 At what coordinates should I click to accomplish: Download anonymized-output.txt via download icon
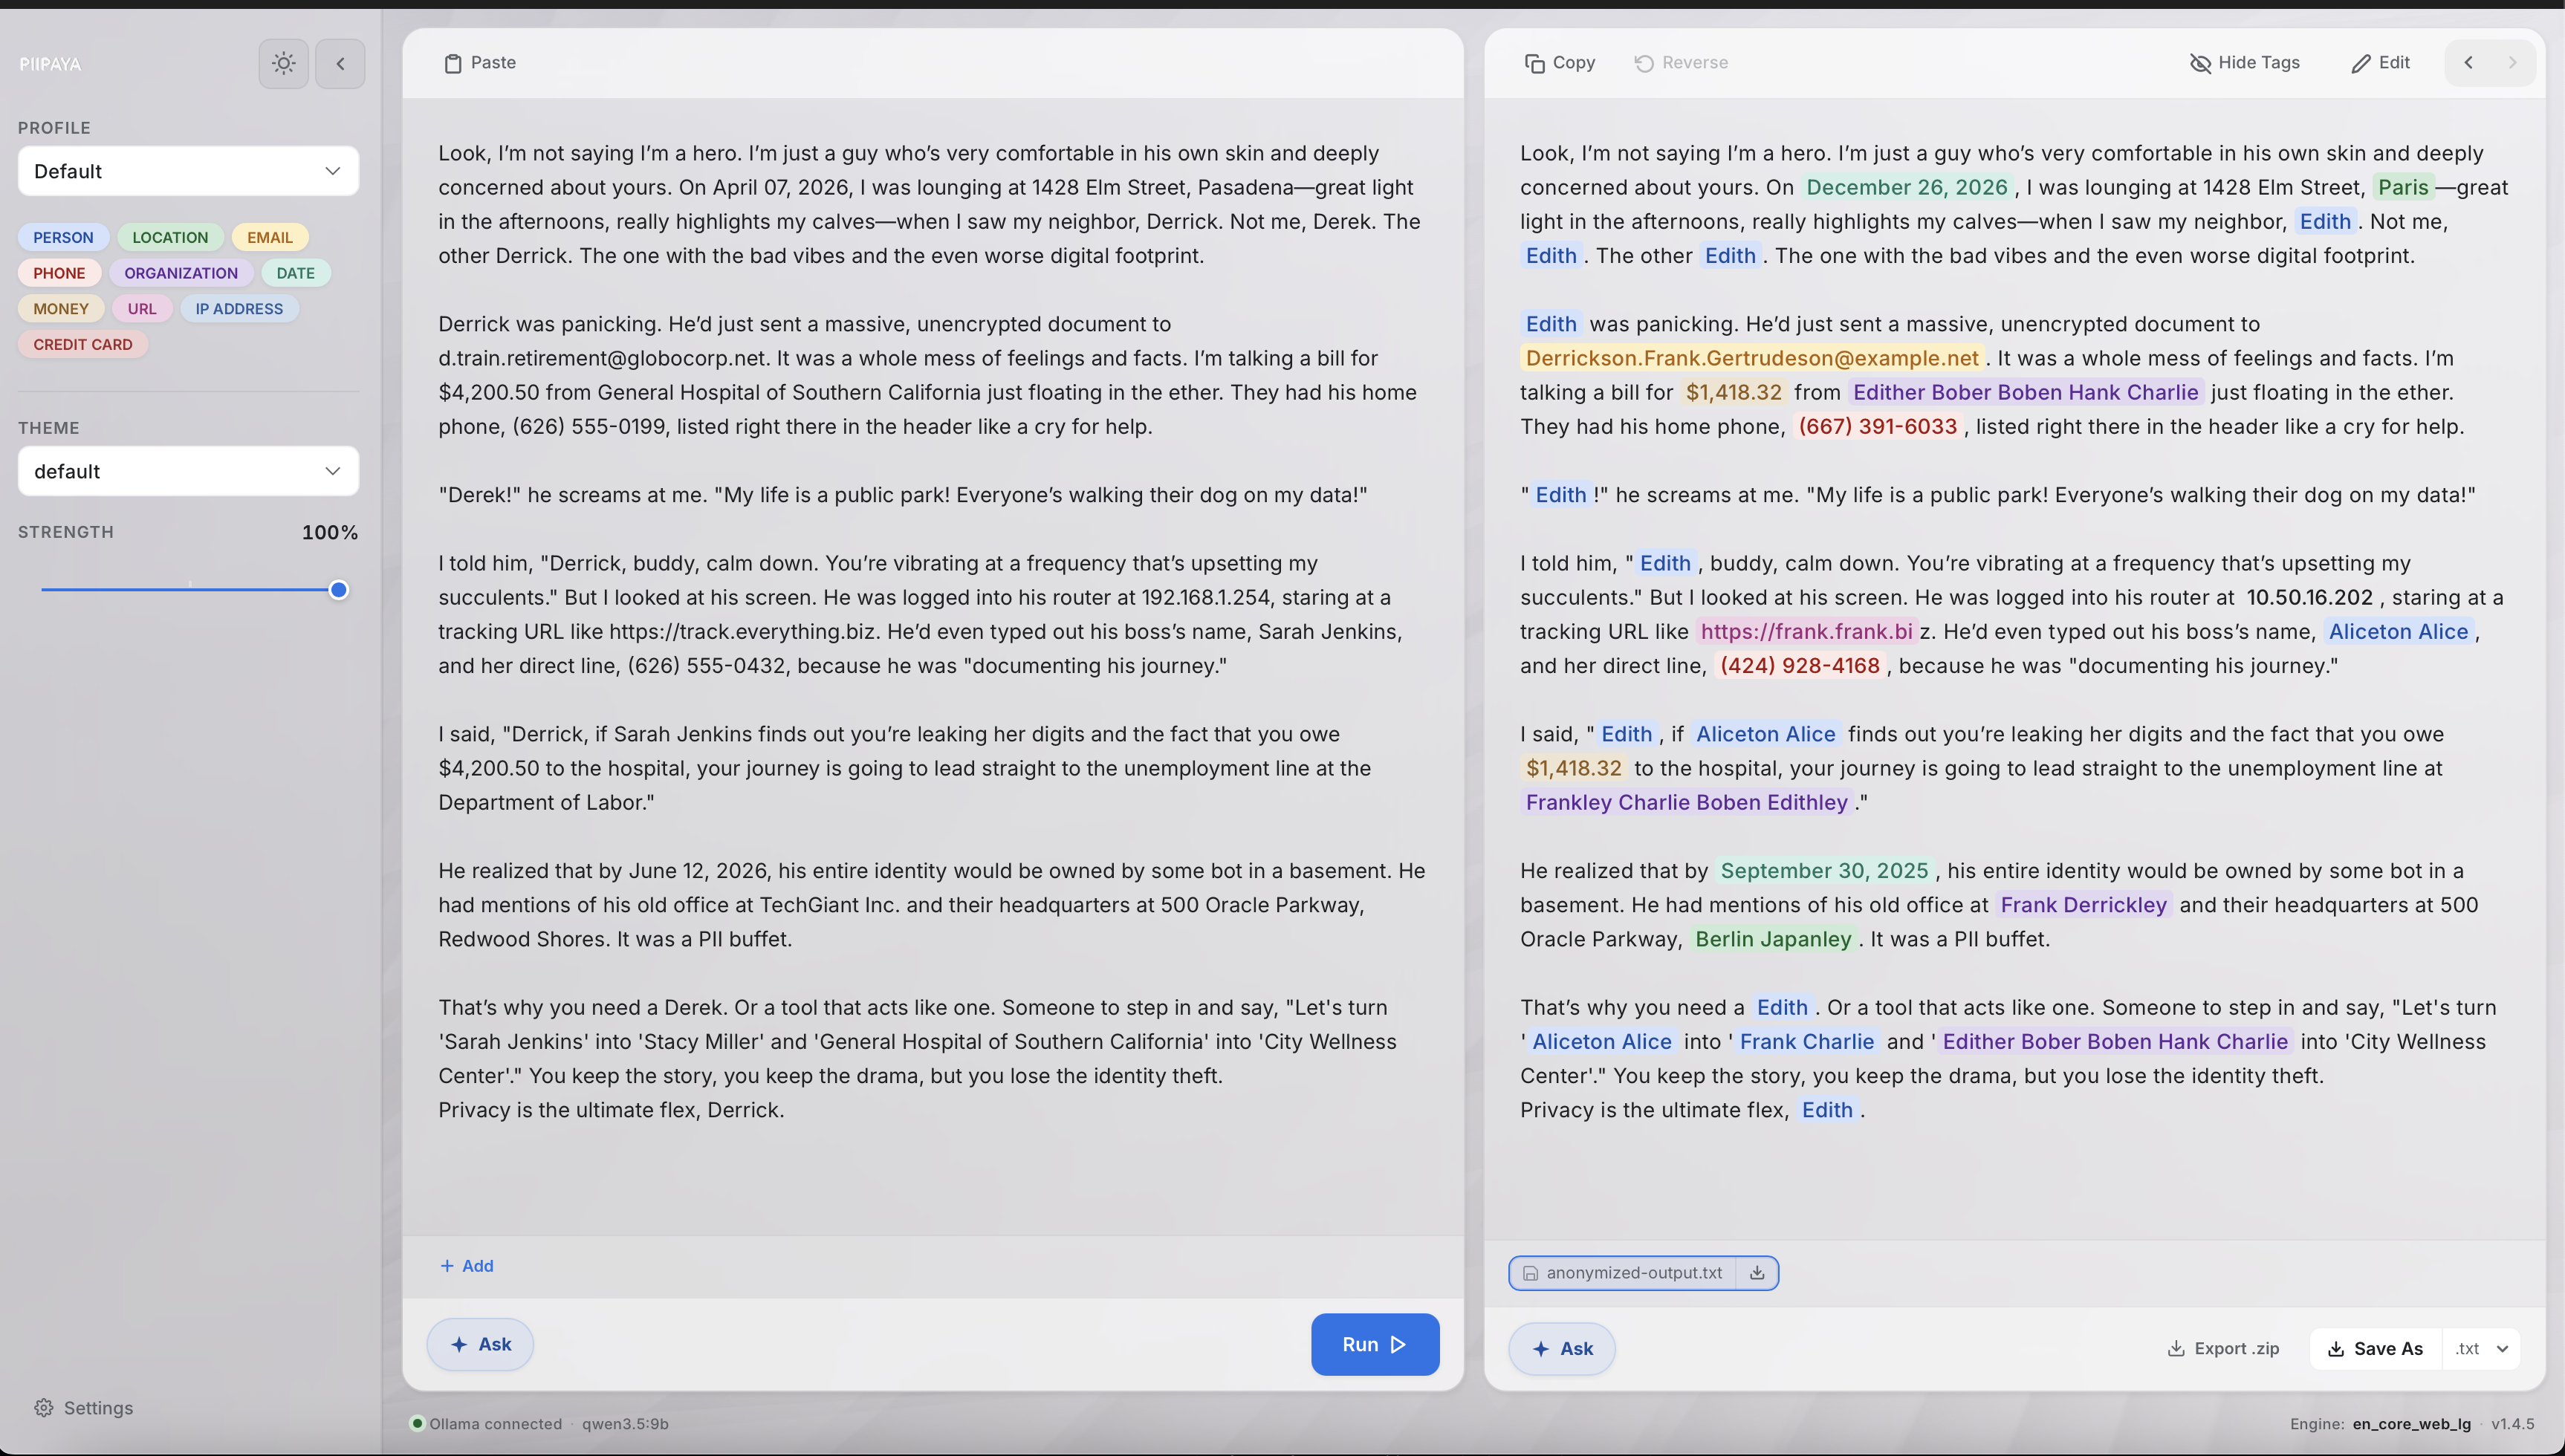coord(1757,1273)
